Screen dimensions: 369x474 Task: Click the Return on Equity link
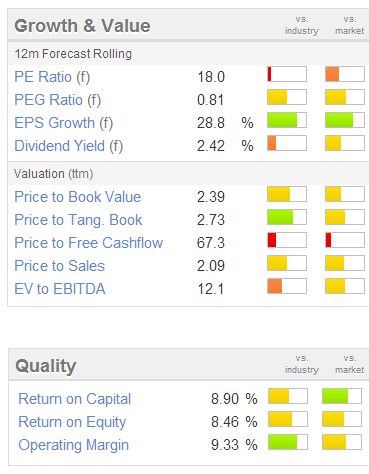72,422
